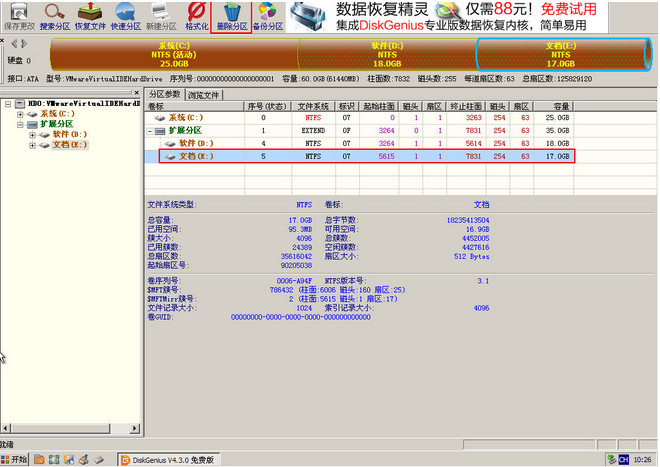Click the free space value 16.9GB
660x467 pixels.
[477, 229]
